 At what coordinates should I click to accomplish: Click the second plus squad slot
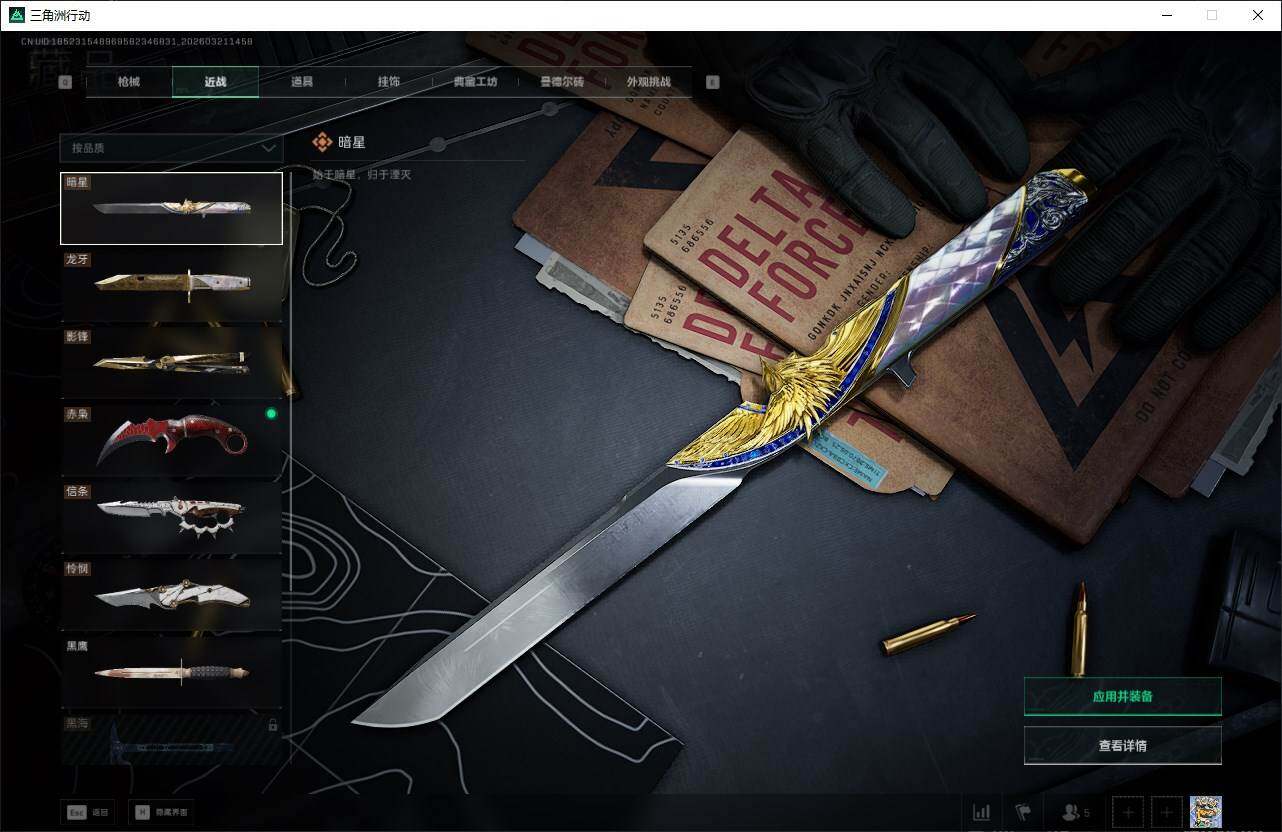[1166, 812]
